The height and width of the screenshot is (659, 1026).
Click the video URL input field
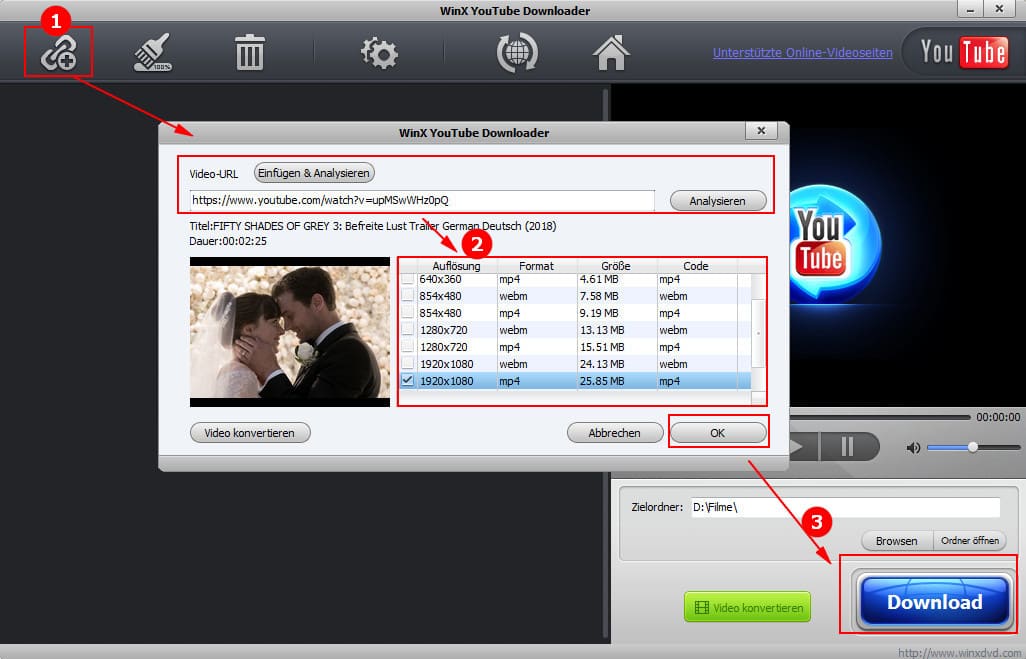tap(422, 201)
